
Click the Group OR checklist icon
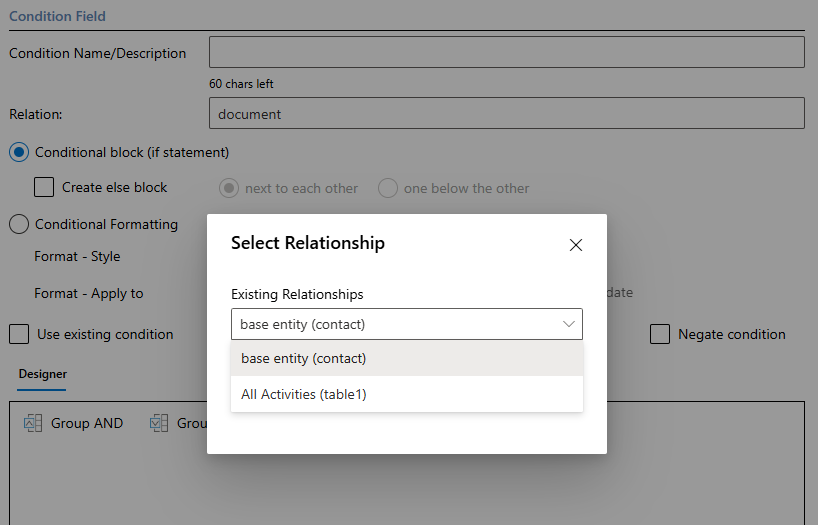(159, 423)
